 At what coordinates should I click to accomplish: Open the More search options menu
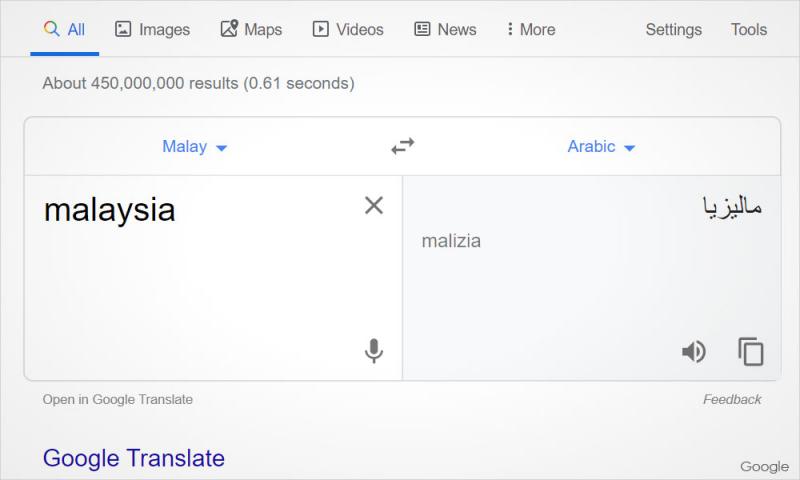[530, 29]
